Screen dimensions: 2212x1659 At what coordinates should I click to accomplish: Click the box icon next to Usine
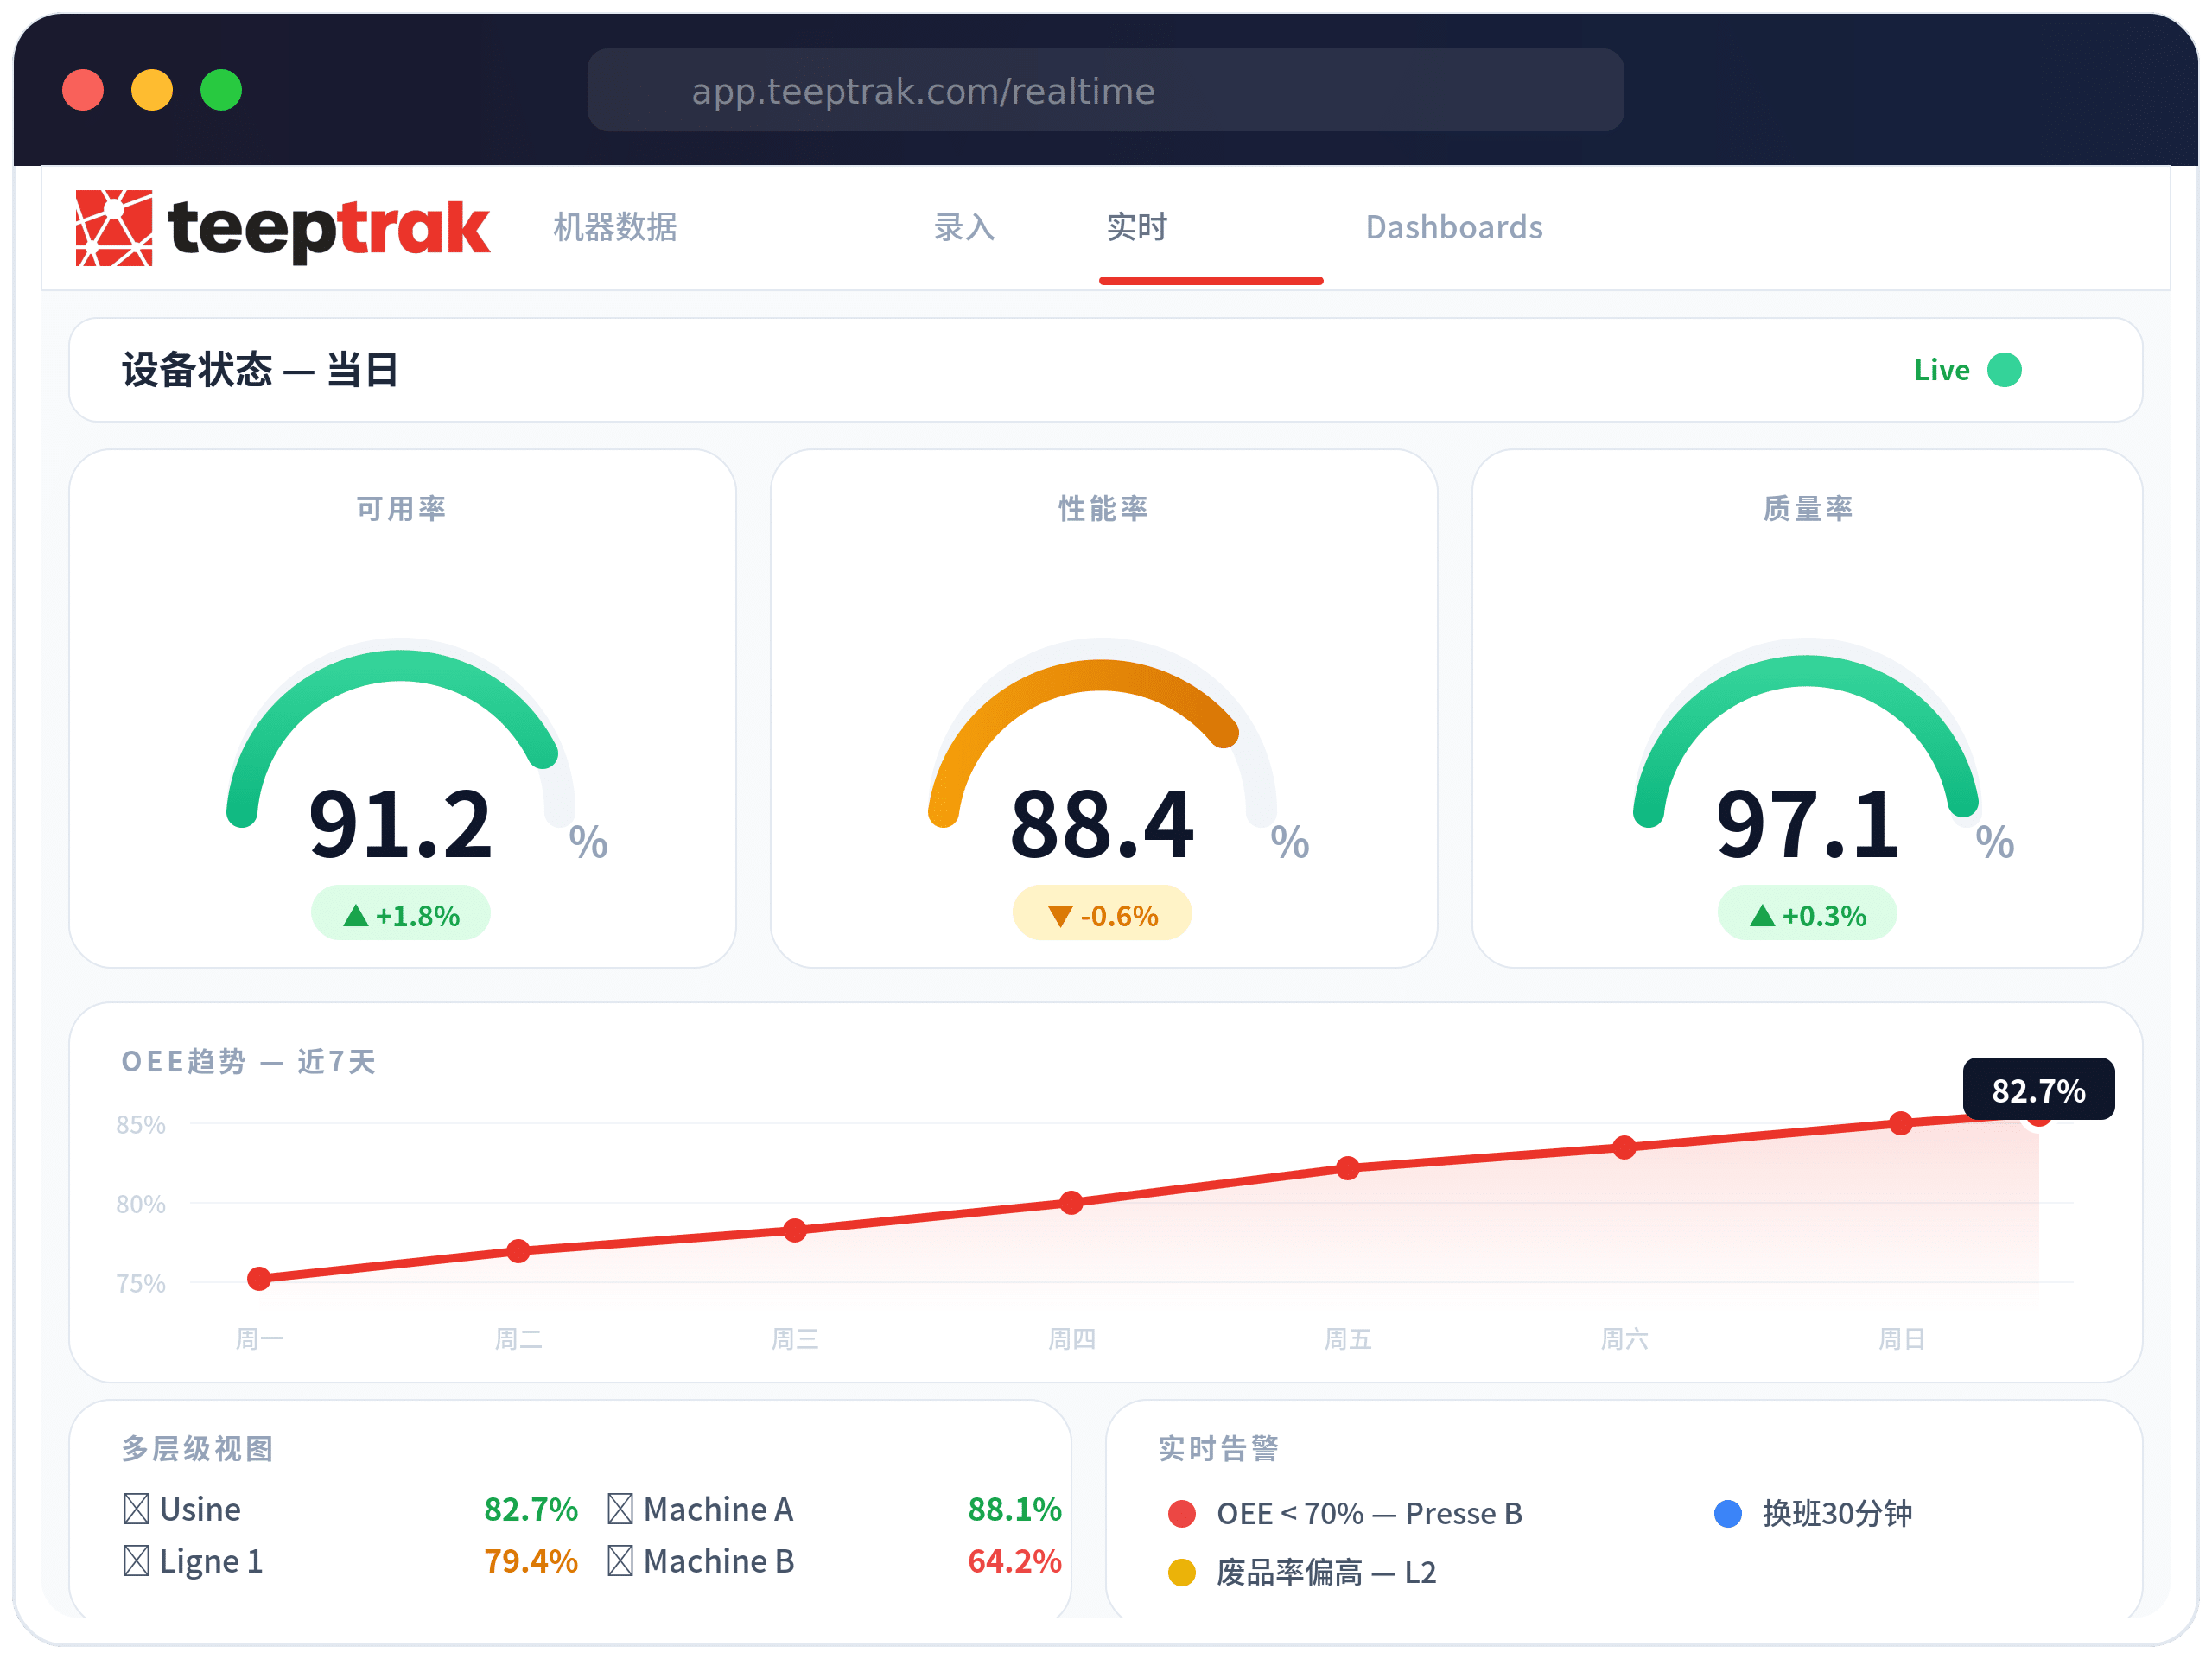(x=136, y=1508)
